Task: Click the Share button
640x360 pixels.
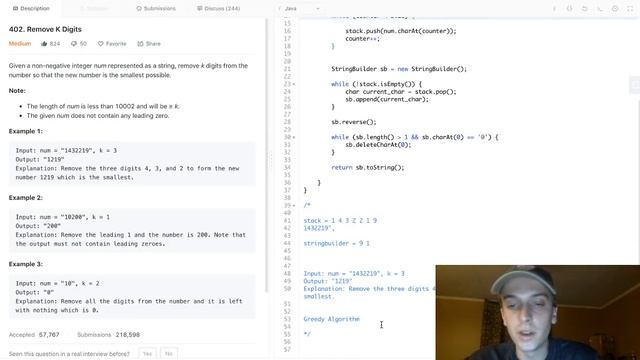Action: [149, 44]
